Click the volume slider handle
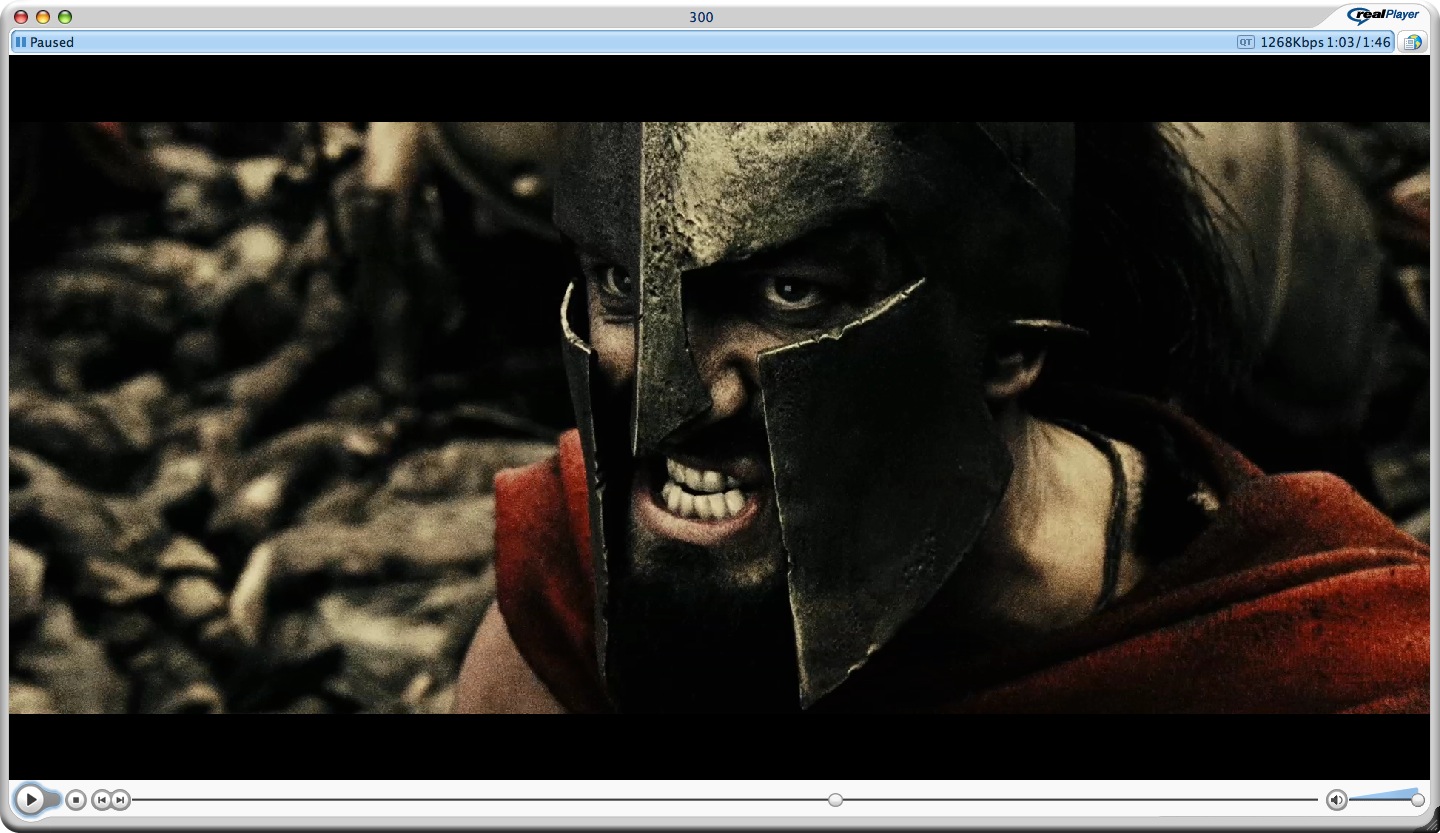The height and width of the screenshot is (833, 1440). (x=1418, y=800)
